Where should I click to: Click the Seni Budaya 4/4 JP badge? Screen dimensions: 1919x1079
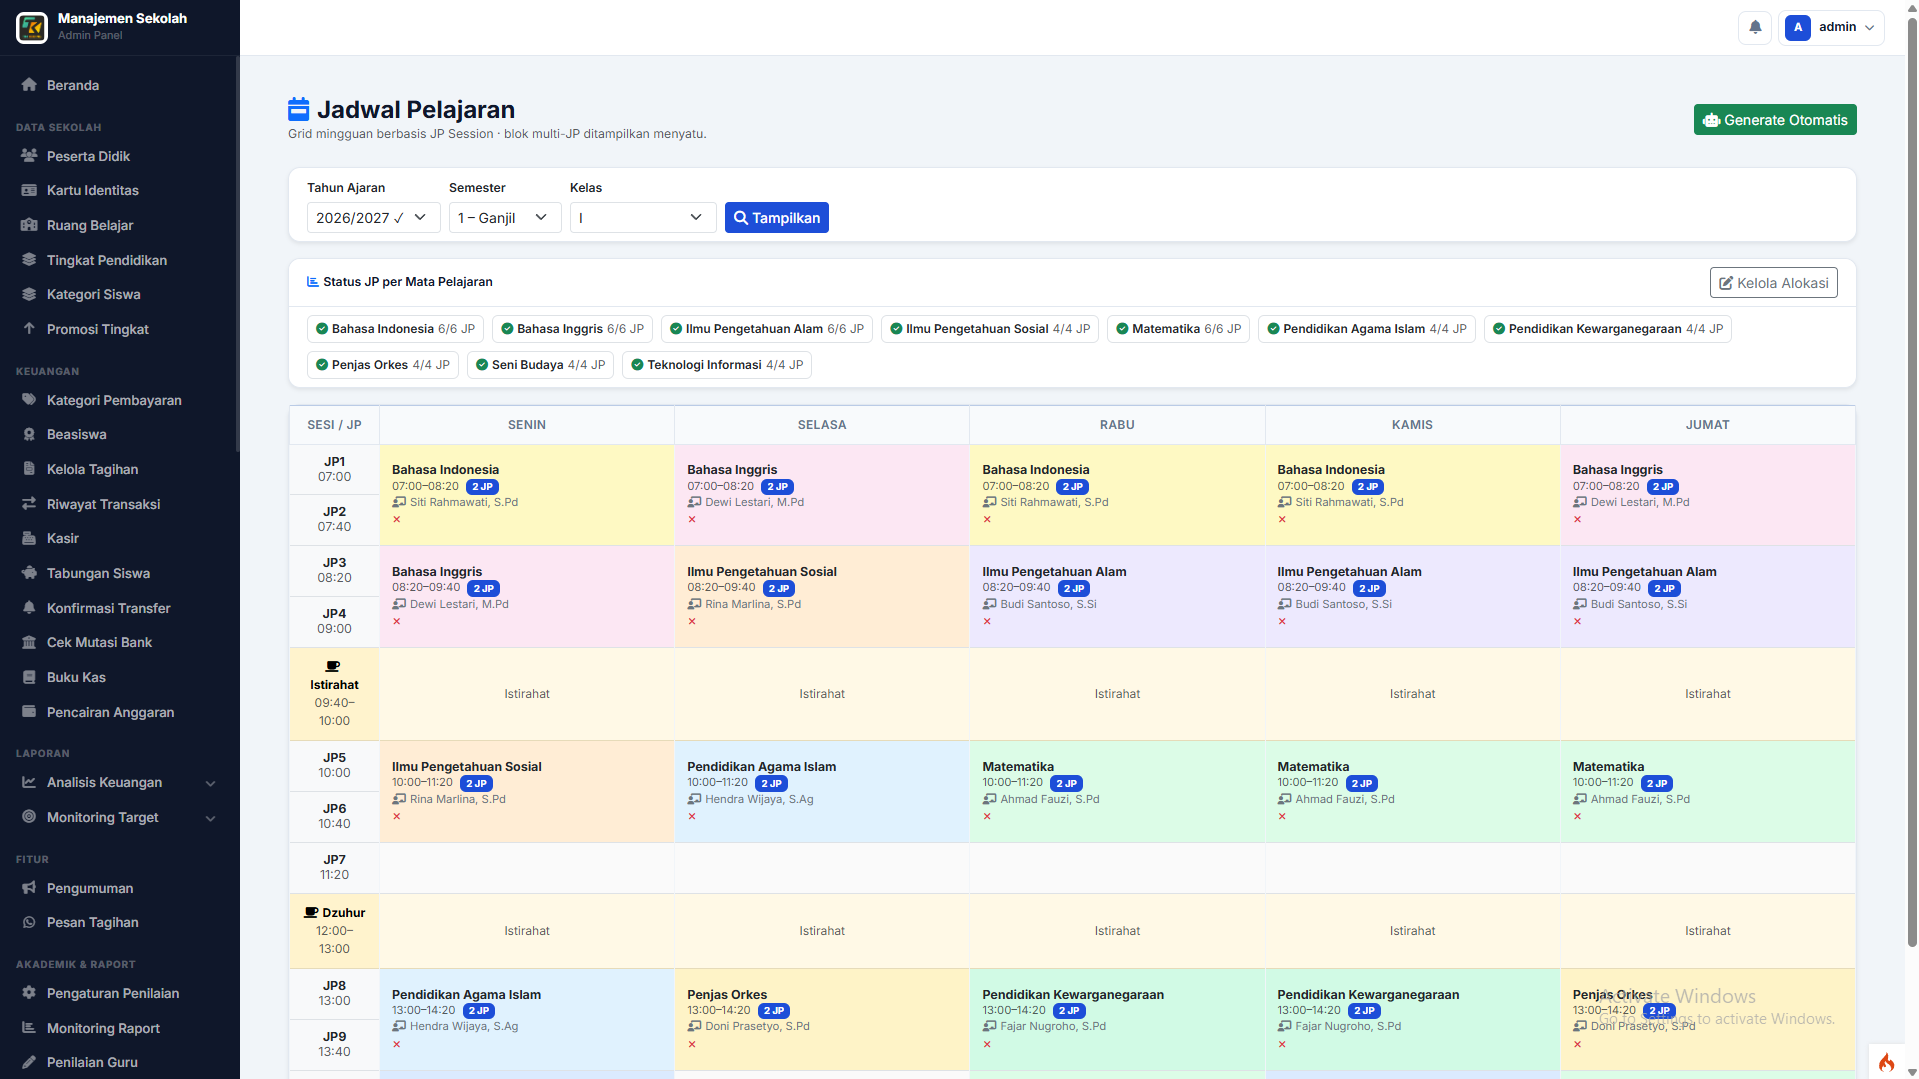pyautogui.click(x=540, y=365)
